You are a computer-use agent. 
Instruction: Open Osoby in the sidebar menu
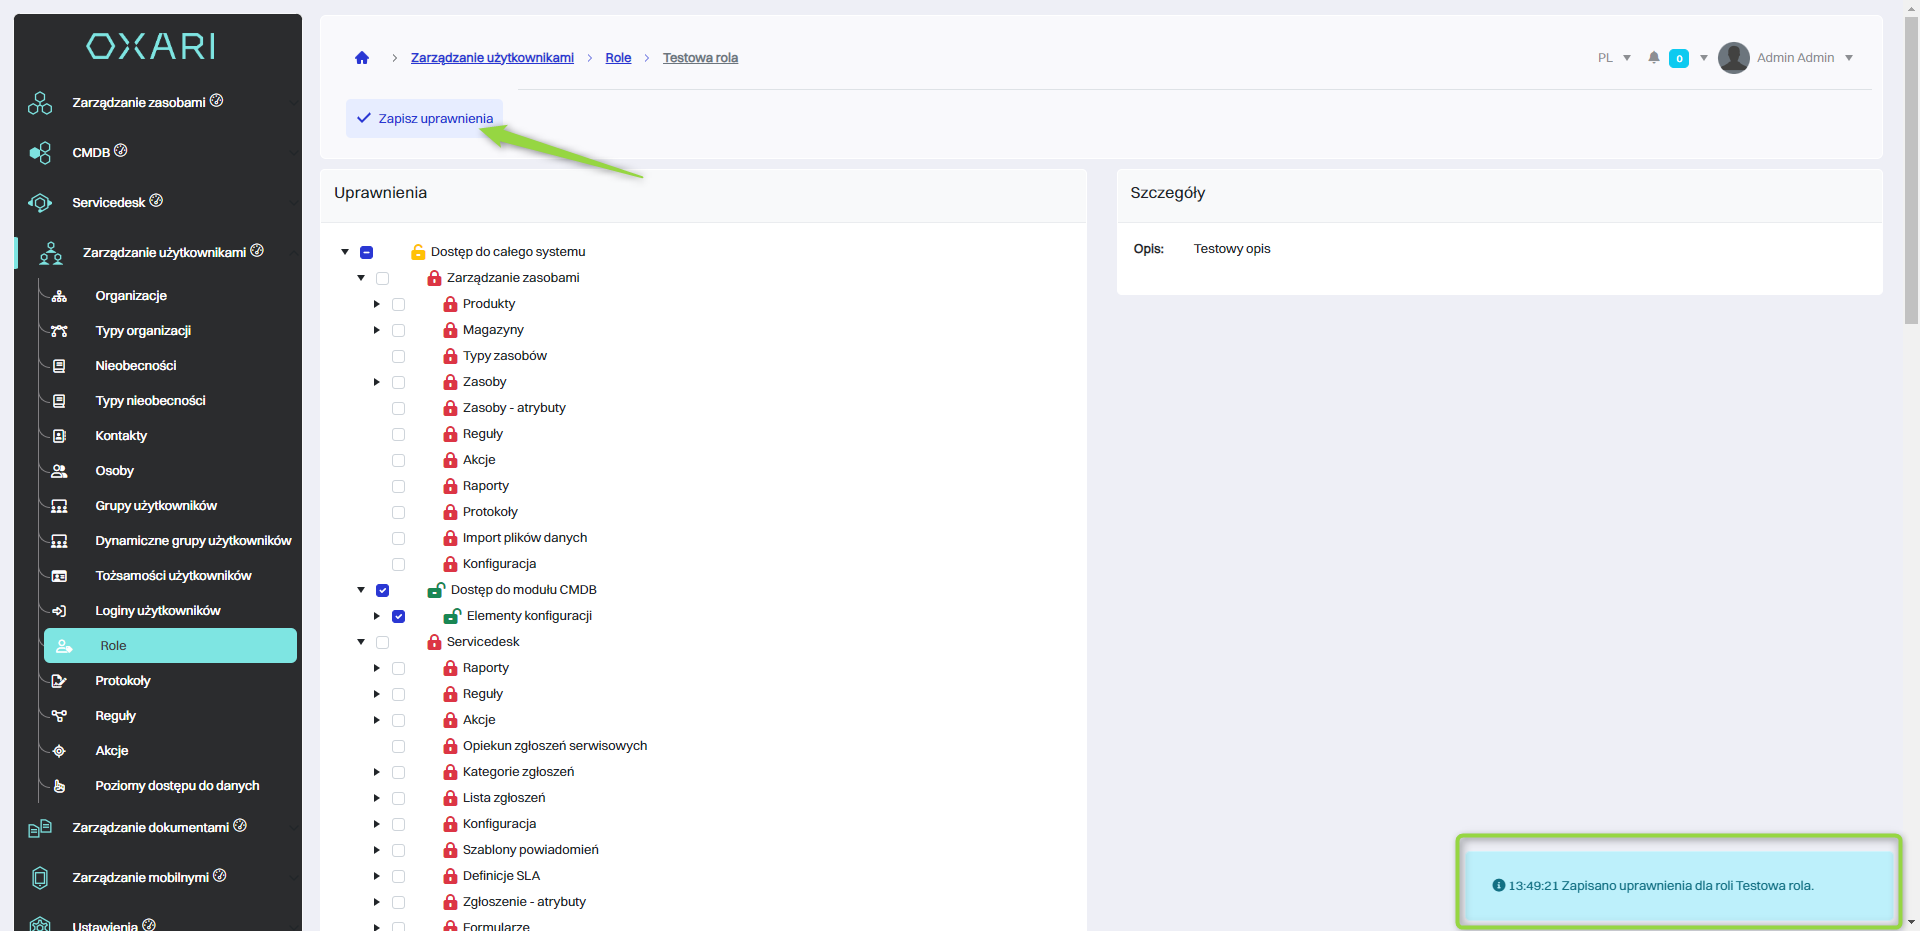tap(114, 471)
